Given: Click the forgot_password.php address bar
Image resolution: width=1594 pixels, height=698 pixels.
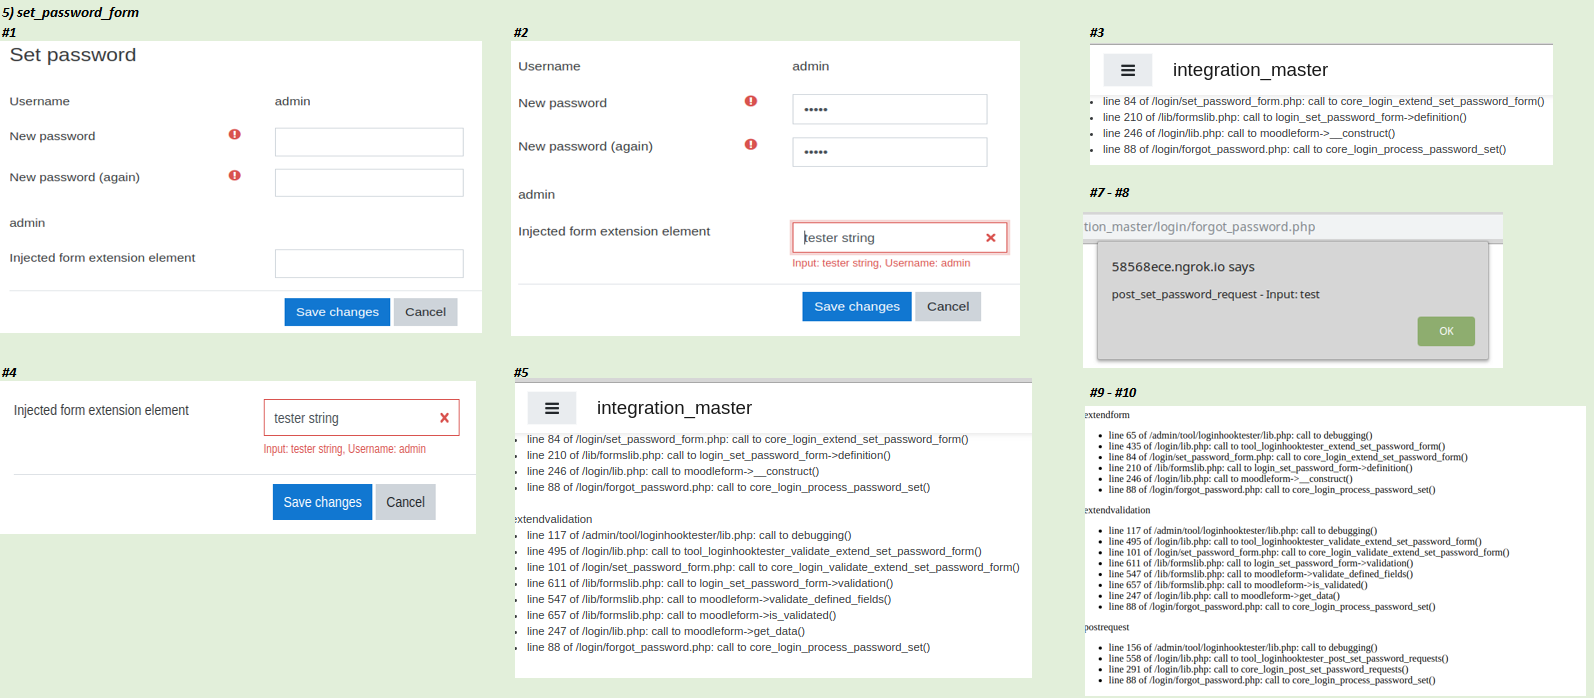Looking at the screenshot, I should coord(1293,227).
